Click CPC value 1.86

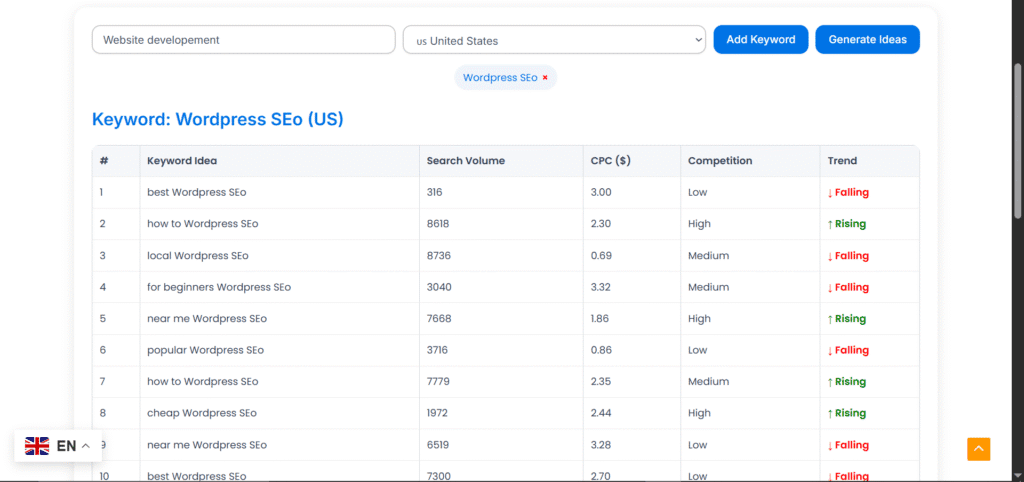pyautogui.click(x=600, y=319)
